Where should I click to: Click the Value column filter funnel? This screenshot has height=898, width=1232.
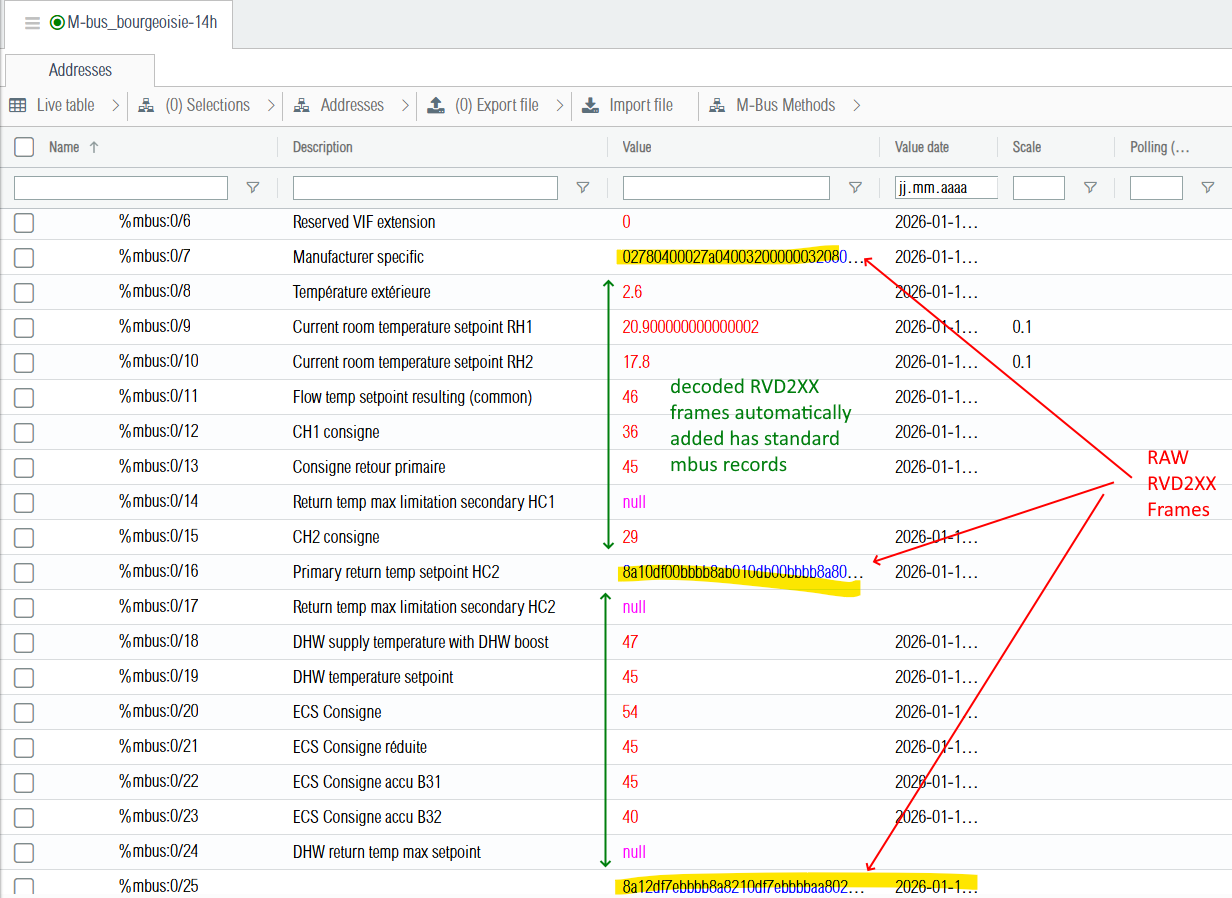pyautogui.click(x=855, y=187)
